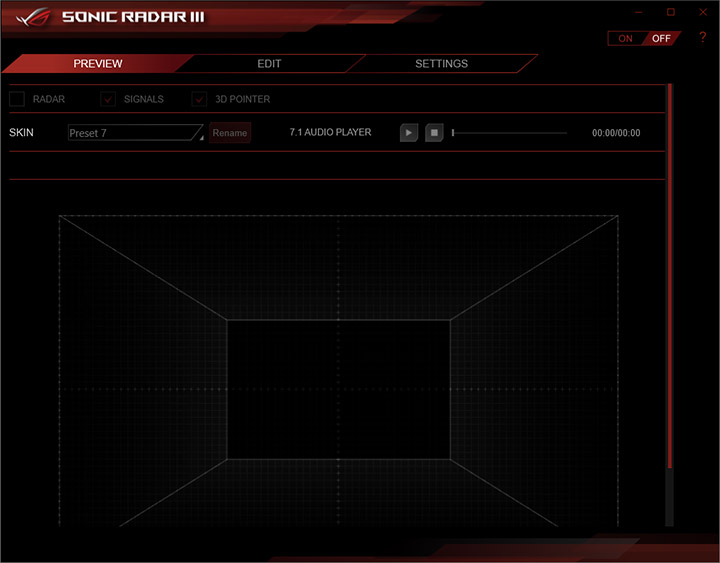Click the 00:00/00:00 time display
The height and width of the screenshot is (563, 720).
click(616, 133)
